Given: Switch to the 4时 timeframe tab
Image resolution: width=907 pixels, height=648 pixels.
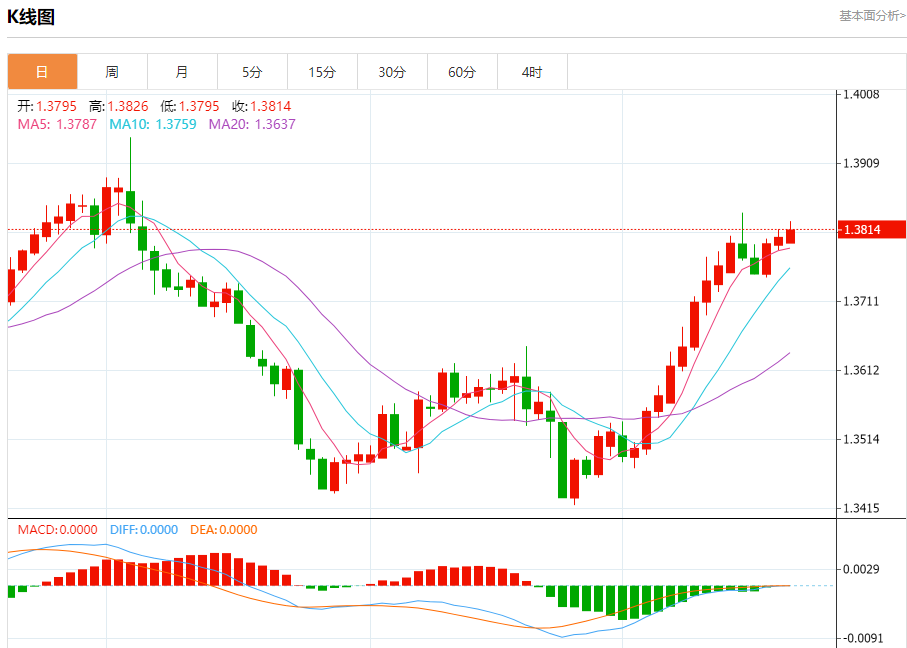Looking at the screenshot, I should pos(532,72).
